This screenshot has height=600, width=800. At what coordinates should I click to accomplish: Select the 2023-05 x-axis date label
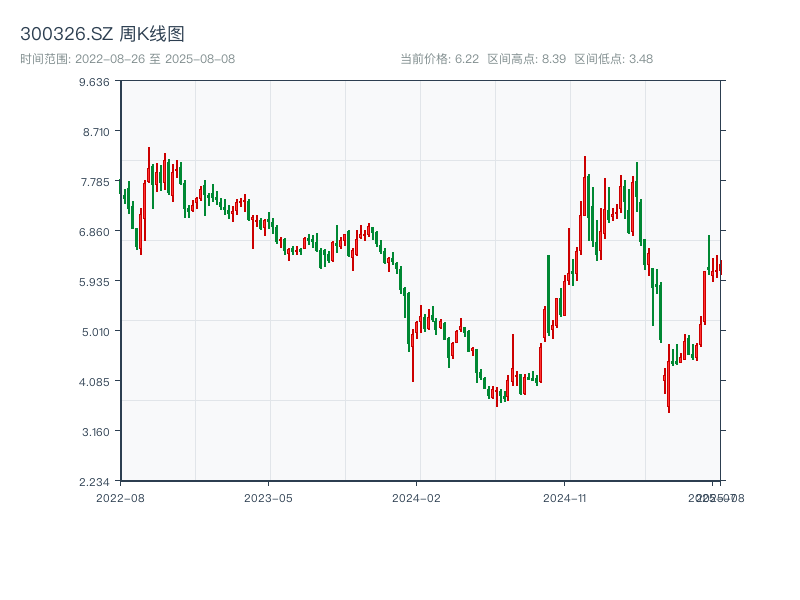[x=268, y=497]
